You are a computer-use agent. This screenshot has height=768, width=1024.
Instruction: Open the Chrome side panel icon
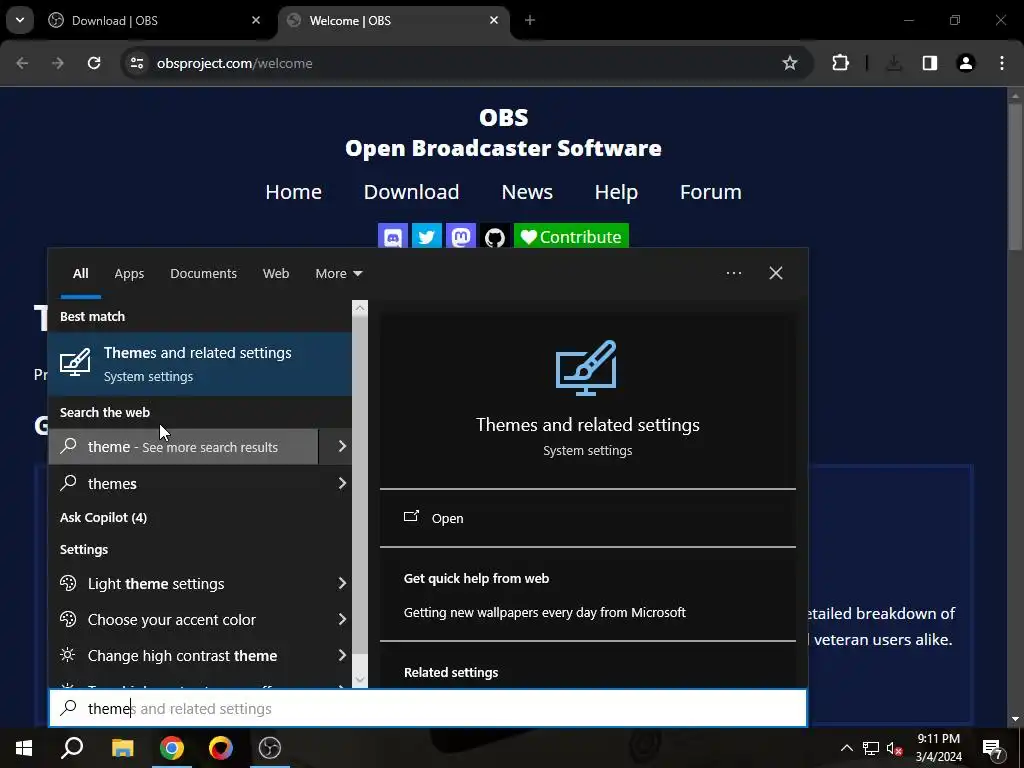pyautogui.click(x=929, y=63)
